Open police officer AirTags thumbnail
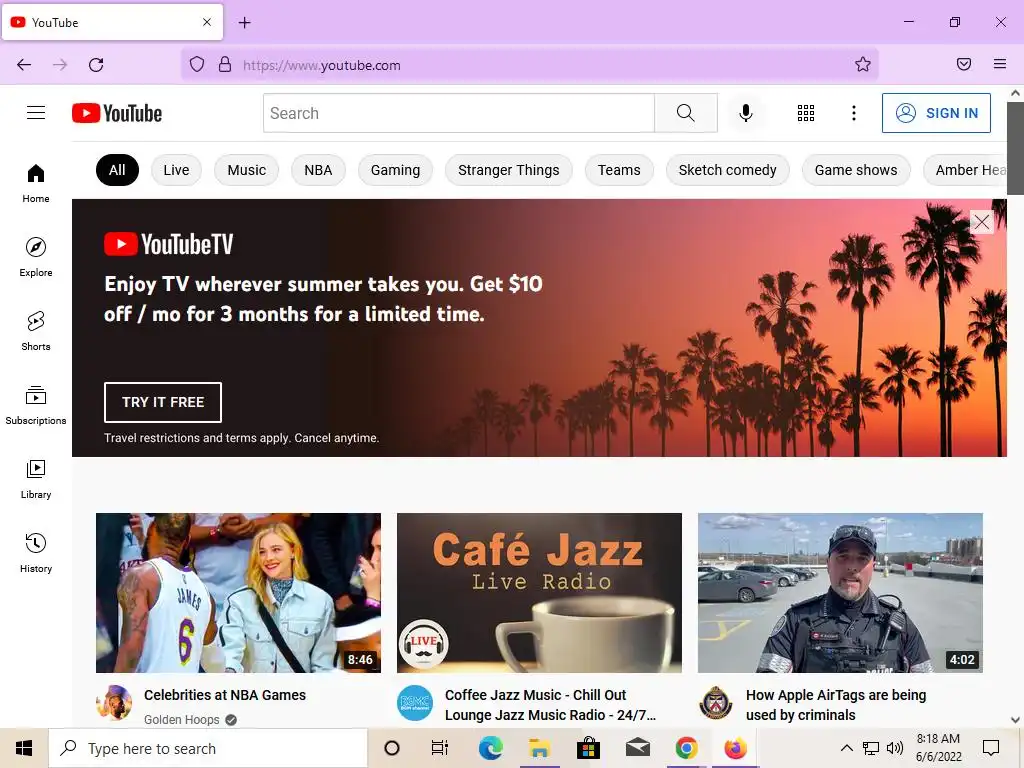 pyautogui.click(x=840, y=593)
